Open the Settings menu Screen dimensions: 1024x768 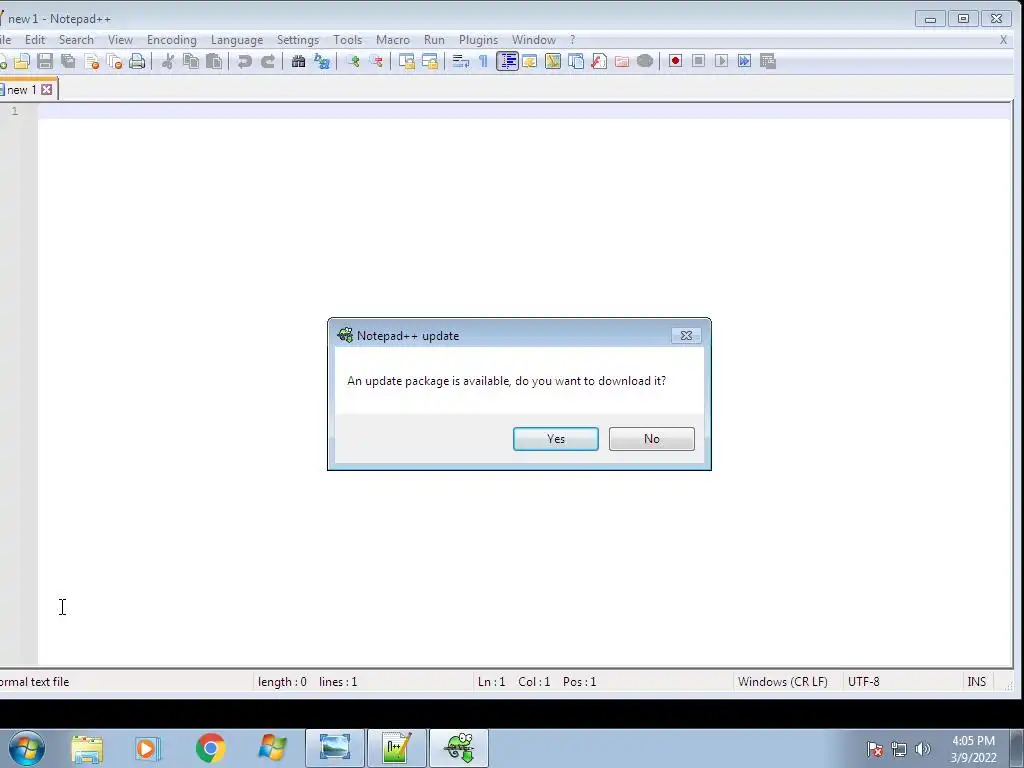(298, 40)
